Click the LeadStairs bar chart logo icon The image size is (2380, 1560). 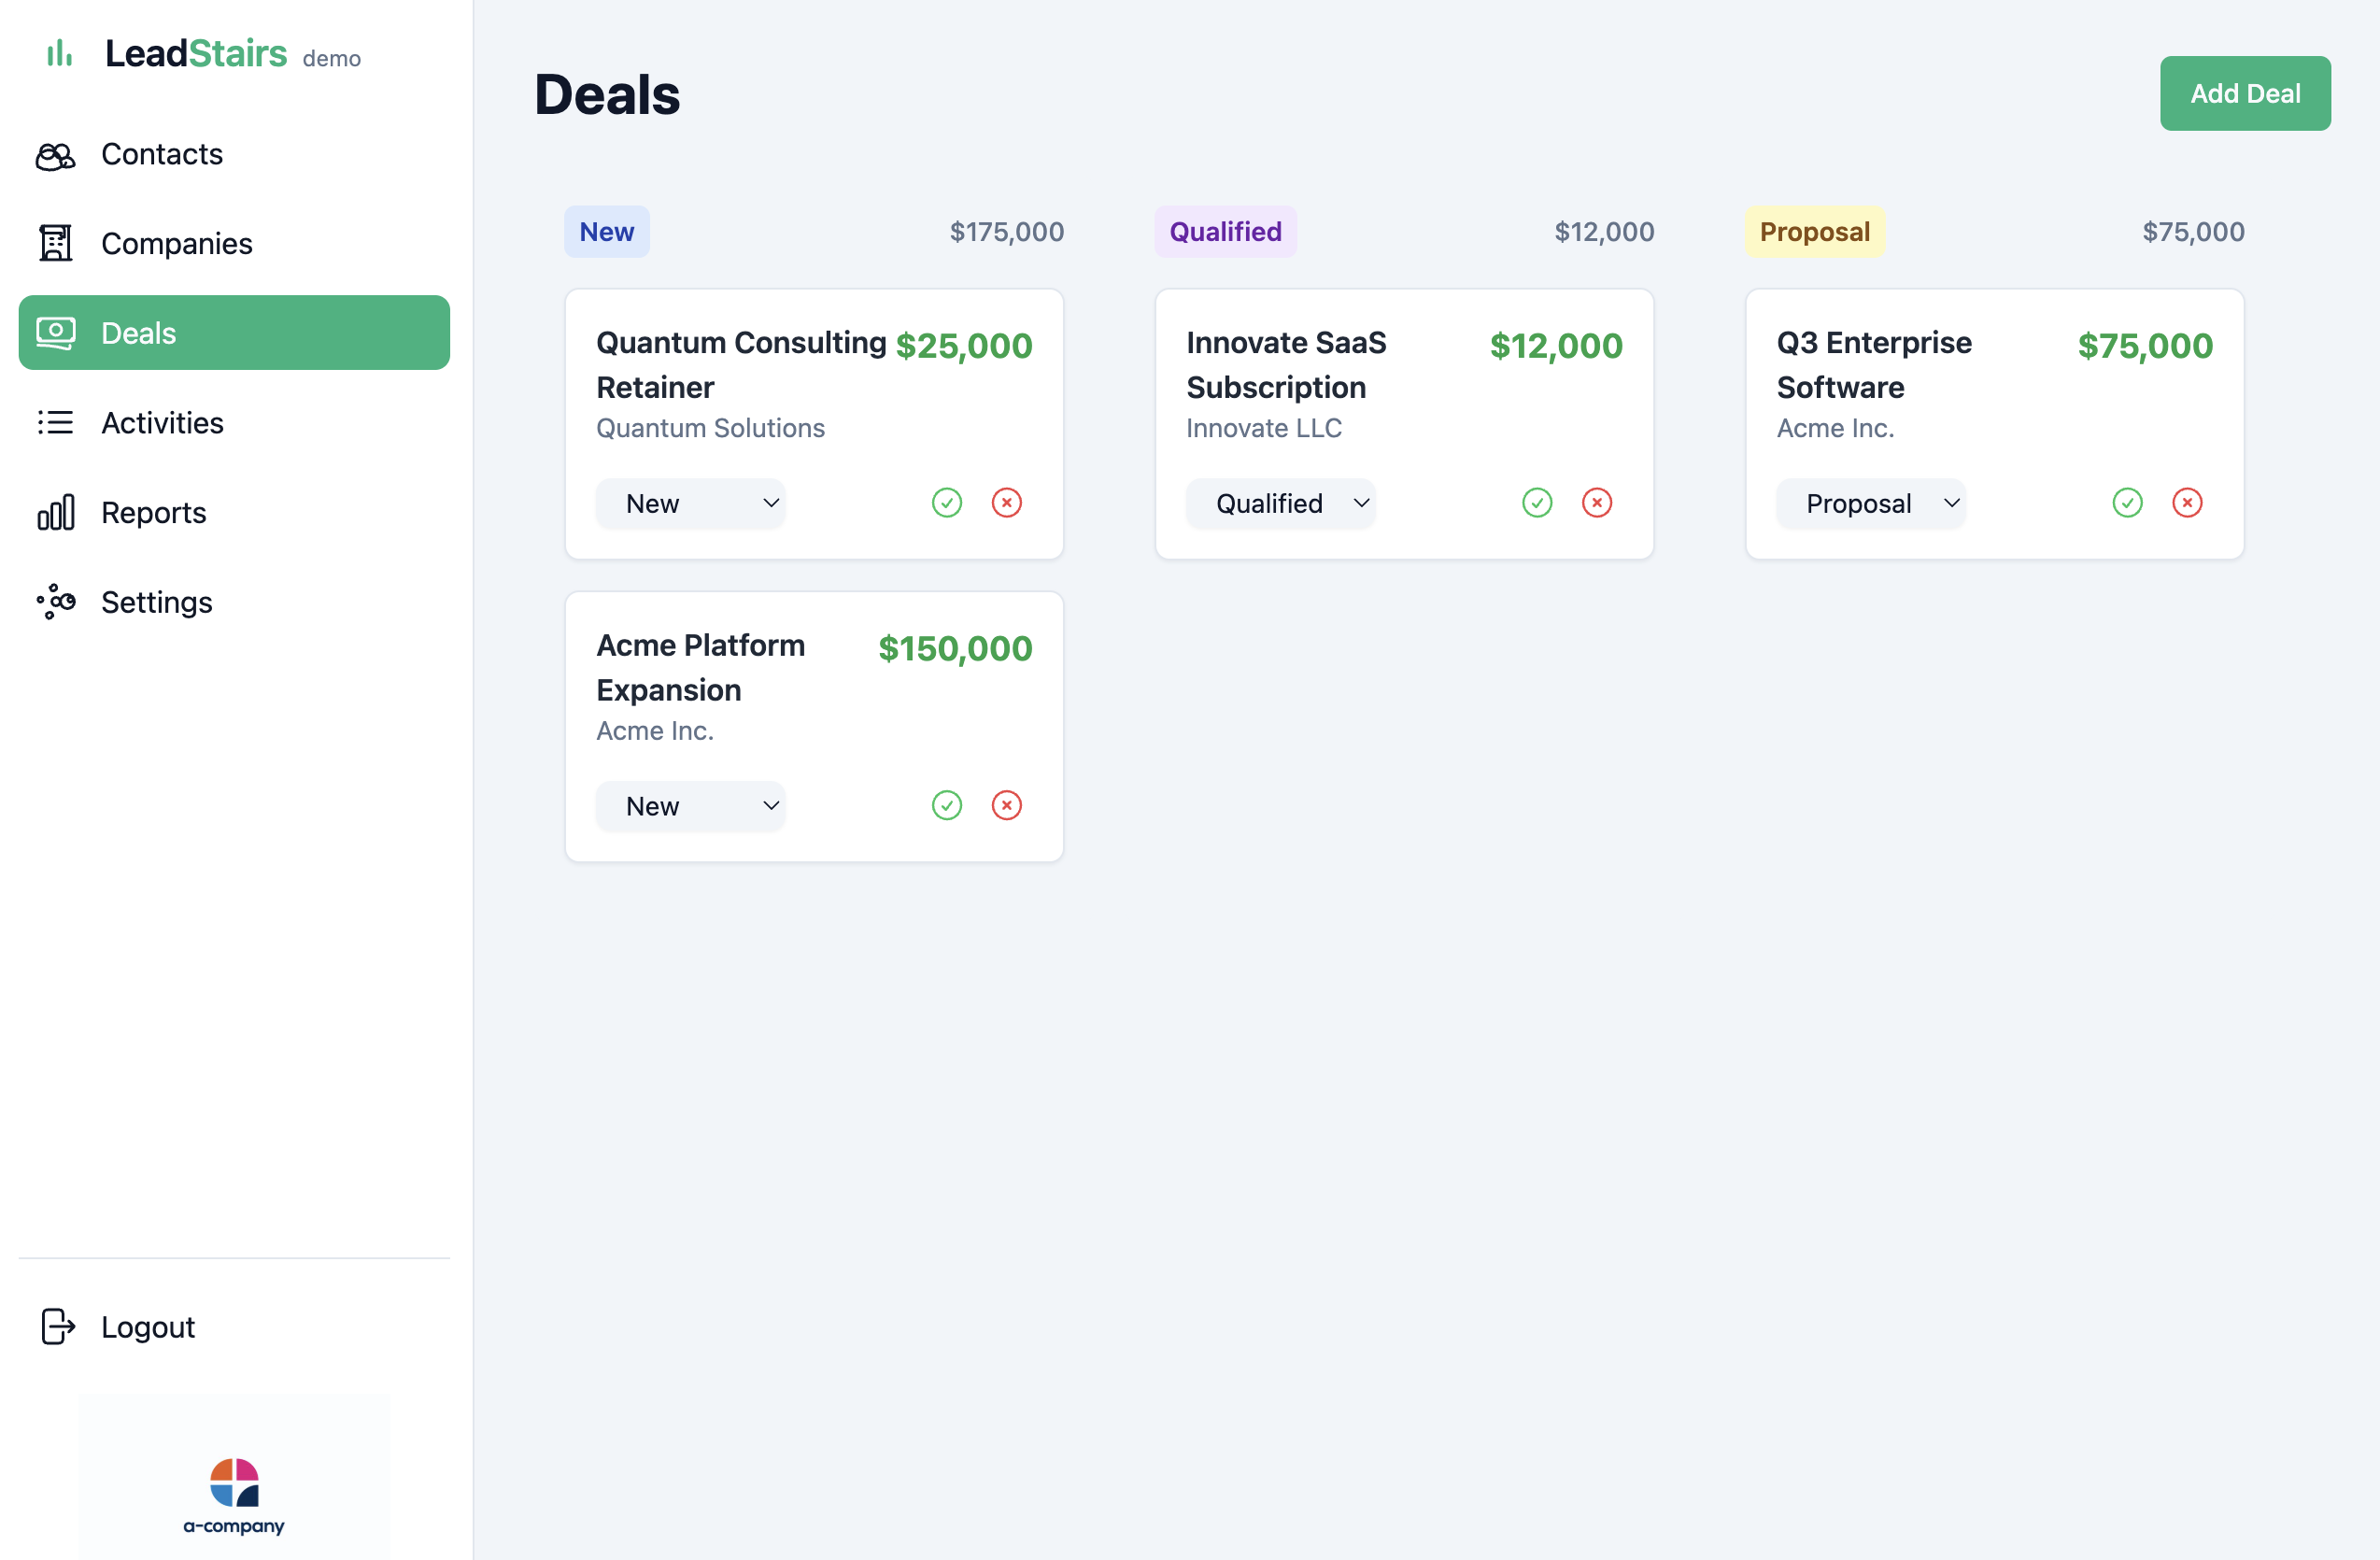pyautogui.click(x=60, y=53)
